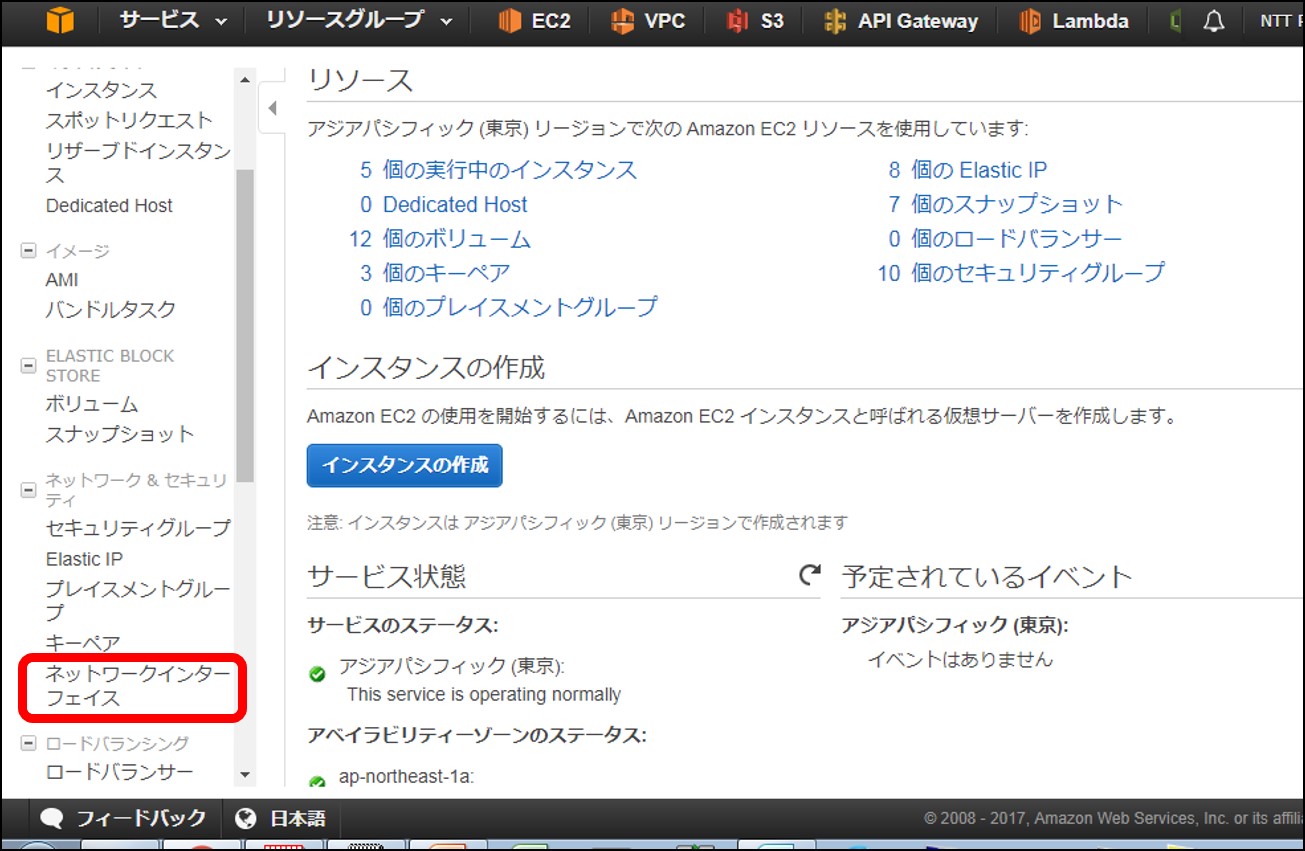Click the AWS cube logo icon
Screen dimensions: 1305x851
pyautogui.click(x=60, y=20)
